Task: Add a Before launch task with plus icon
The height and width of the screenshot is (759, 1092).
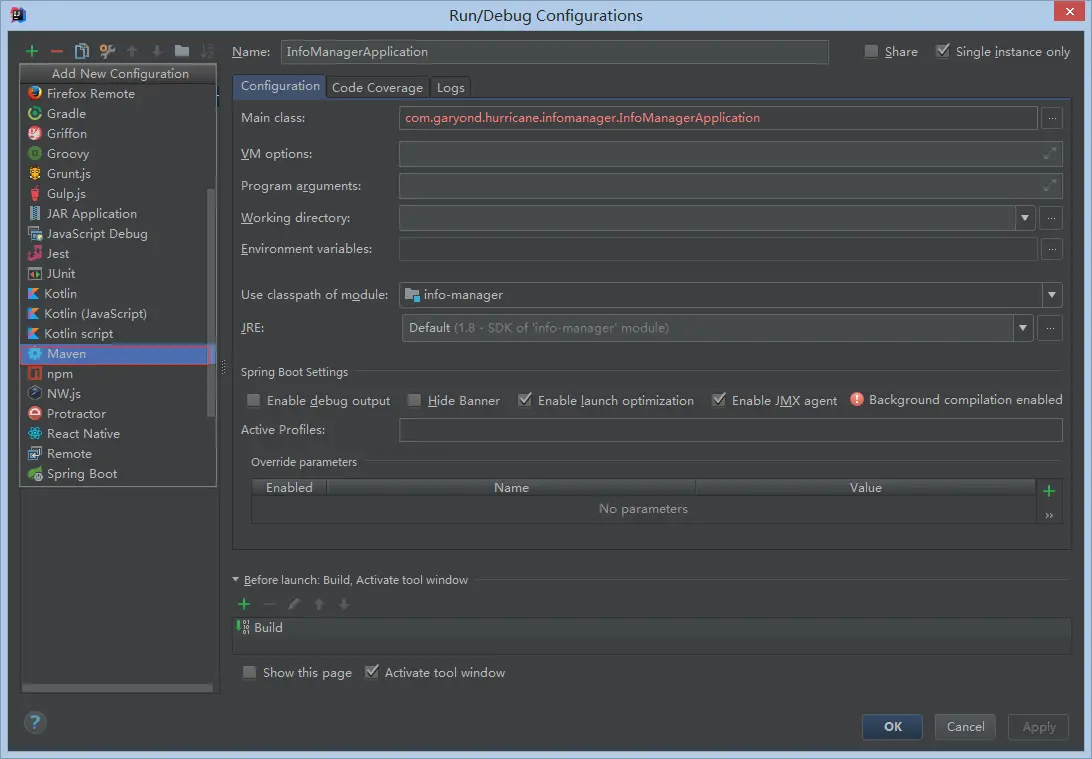Action: 244,604
